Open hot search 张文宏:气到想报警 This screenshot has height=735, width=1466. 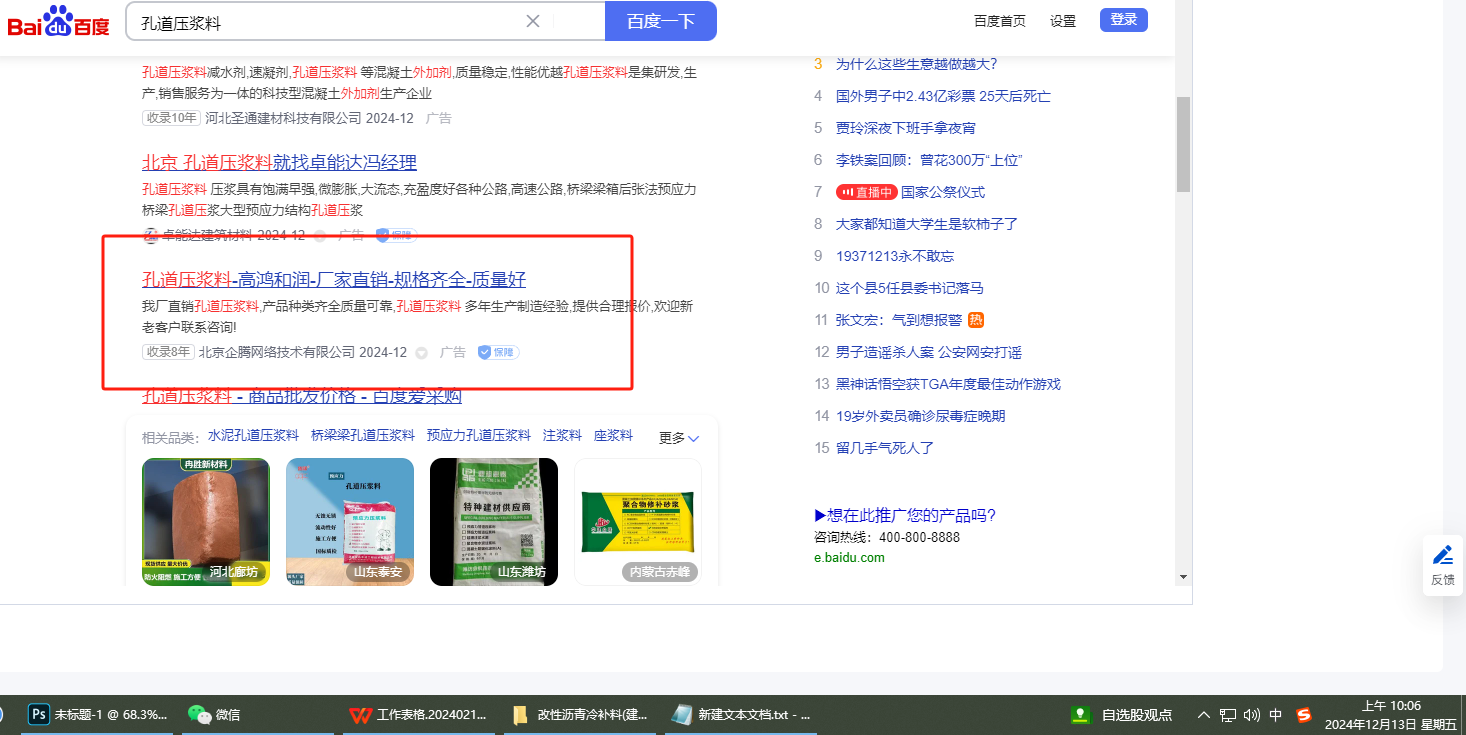pos(899,320)
